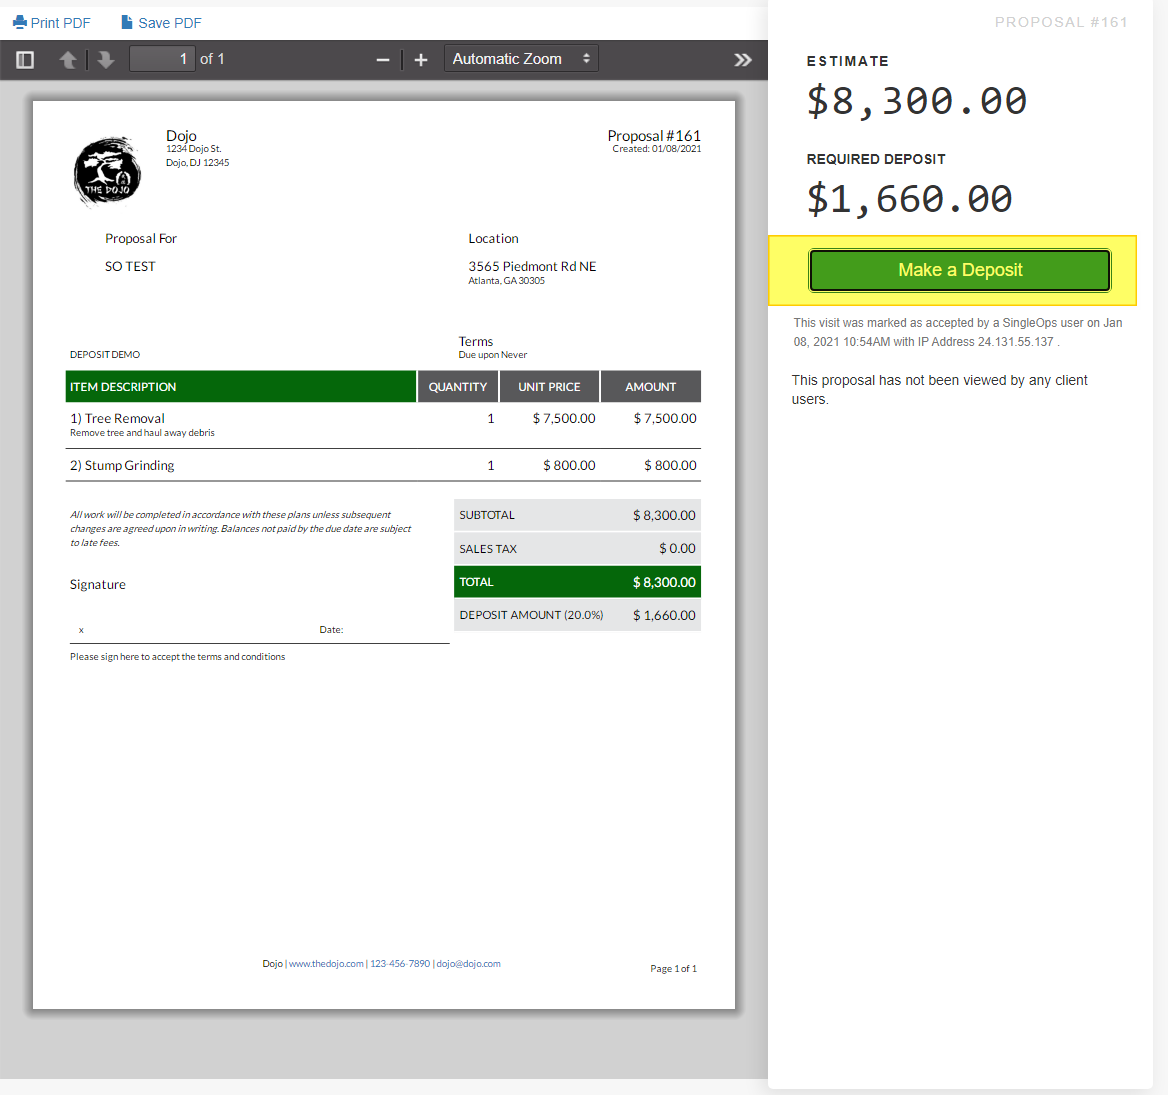Click the dojo@dojo.com email link
Screen dimensions: 1168x1095
tap(469, 963)
